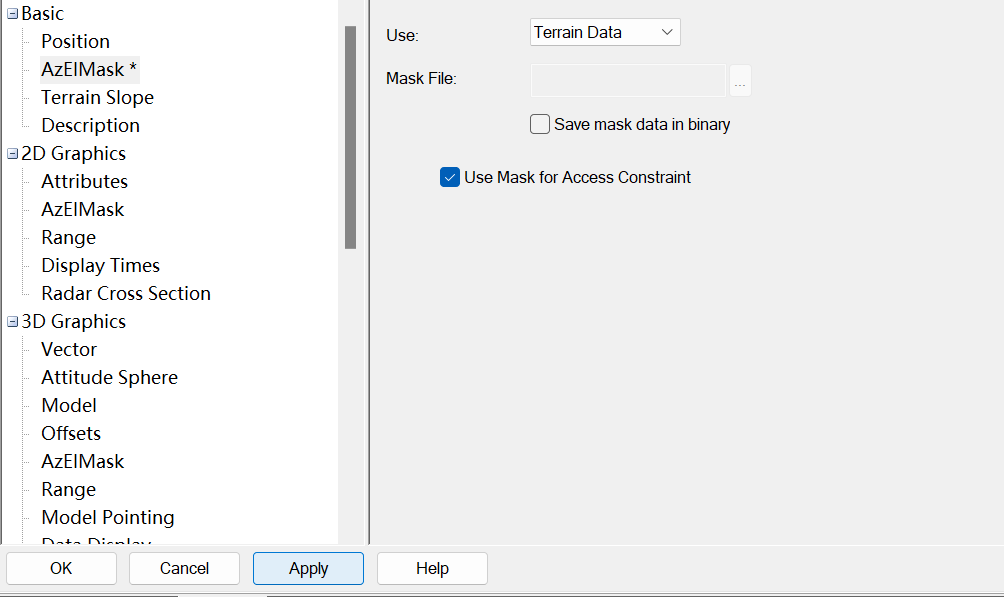The width and height of the screenshot is (1004, 597).
Task: Show Display Times settings
Action: [100, 265]
